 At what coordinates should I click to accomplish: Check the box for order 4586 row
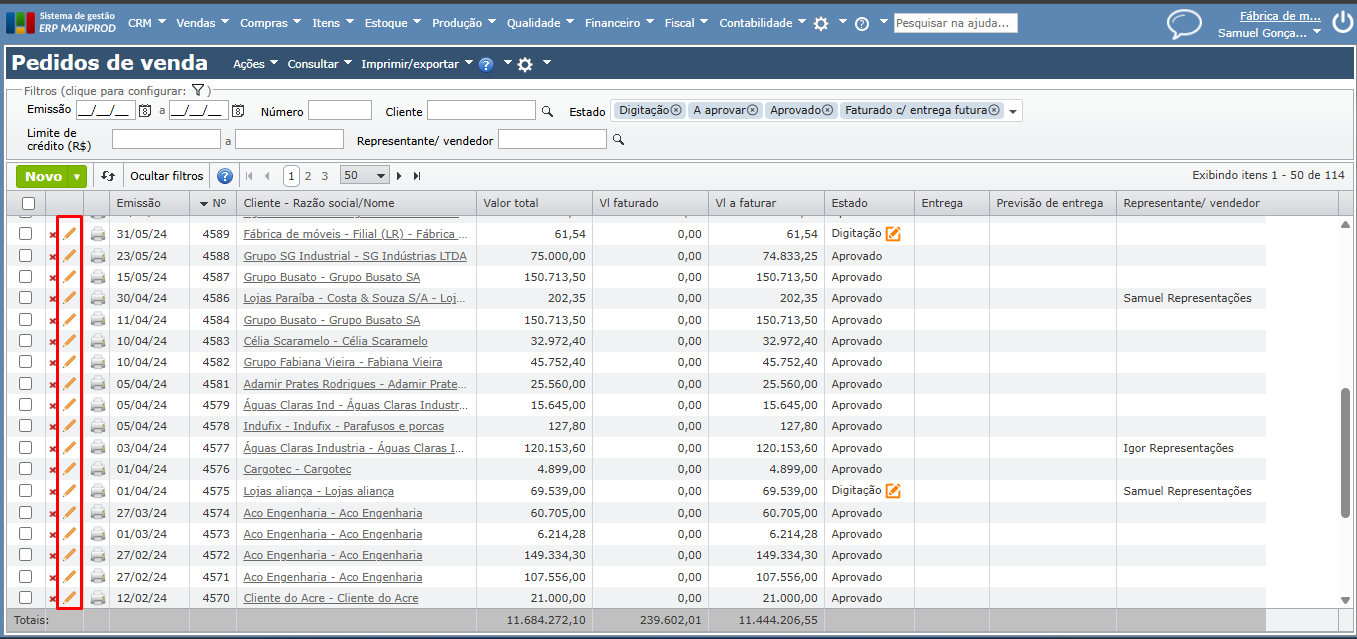(26, 298)
